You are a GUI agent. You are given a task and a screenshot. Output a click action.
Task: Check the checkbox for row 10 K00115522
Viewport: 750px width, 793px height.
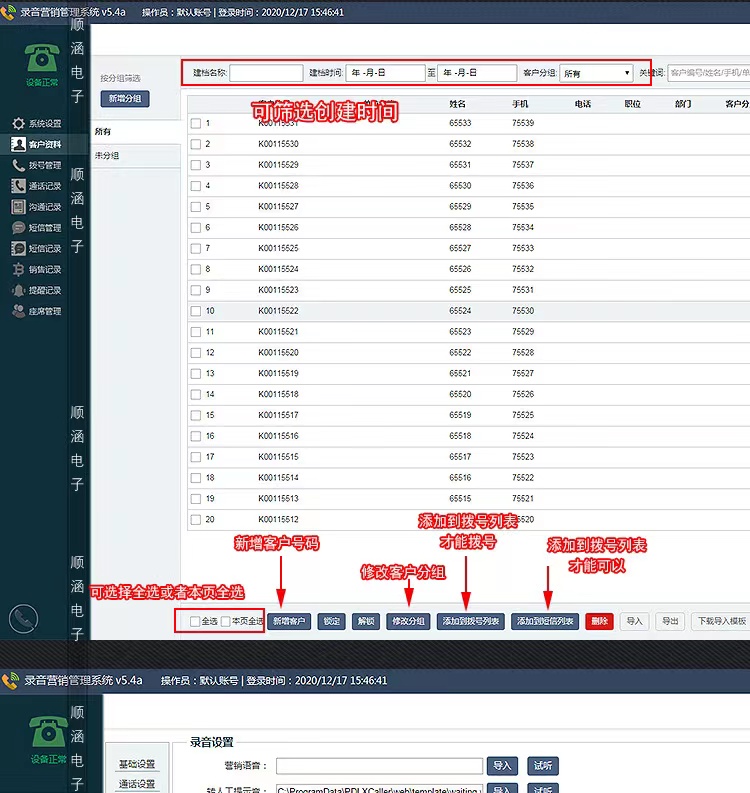(x=196, y=311)
